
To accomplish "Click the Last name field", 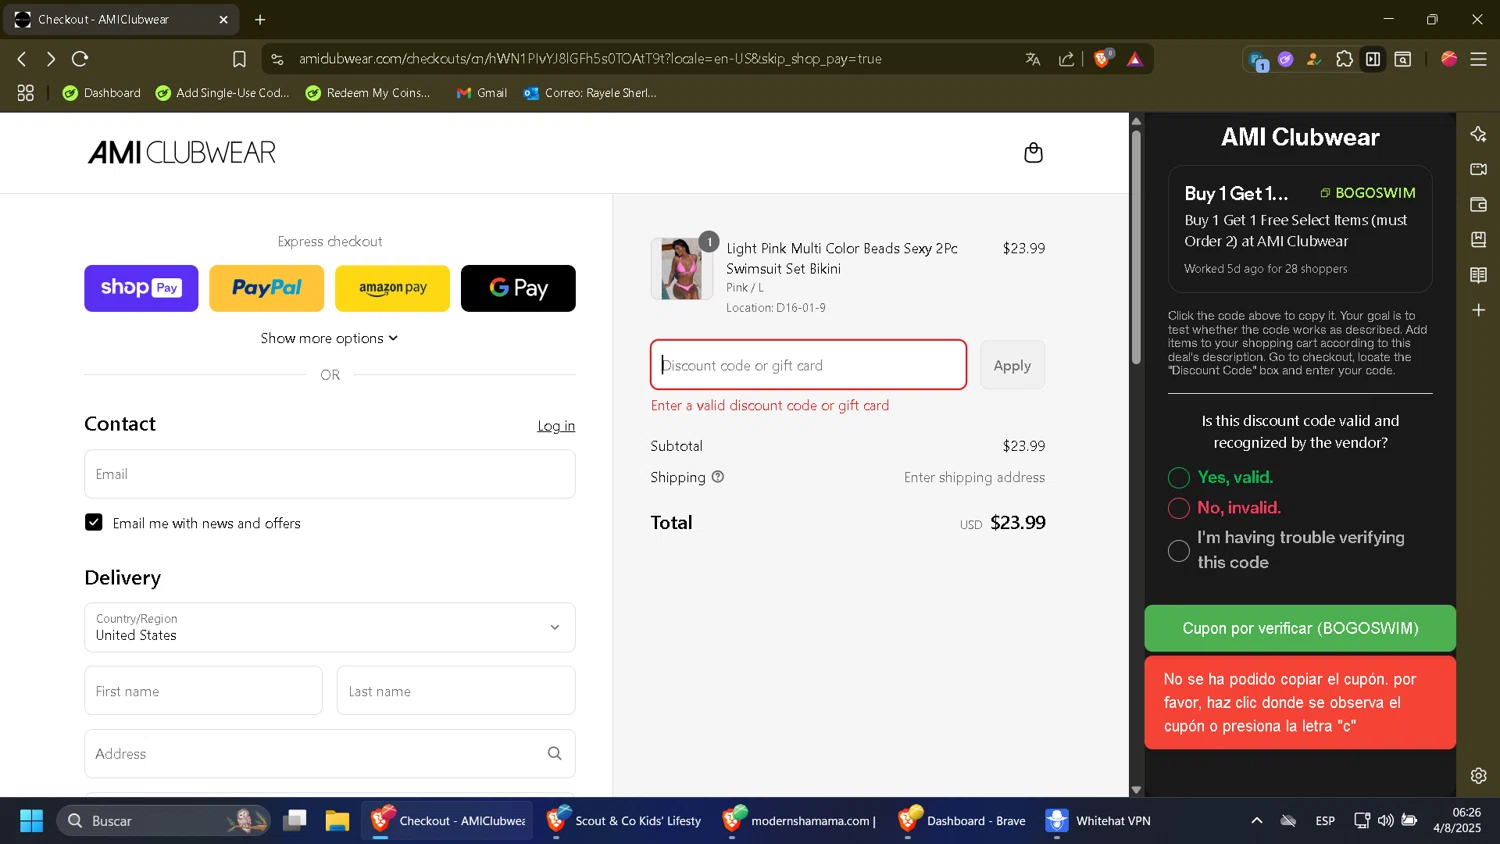I will (456, 691).
